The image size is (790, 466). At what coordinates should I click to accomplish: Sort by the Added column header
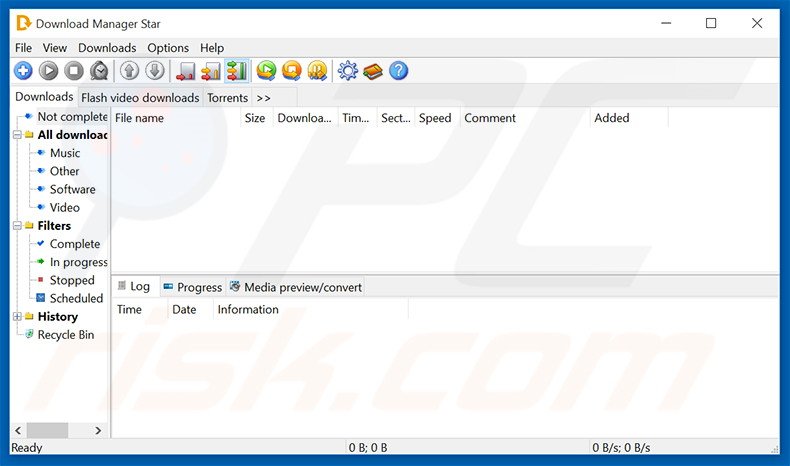(x=629, y=118)
